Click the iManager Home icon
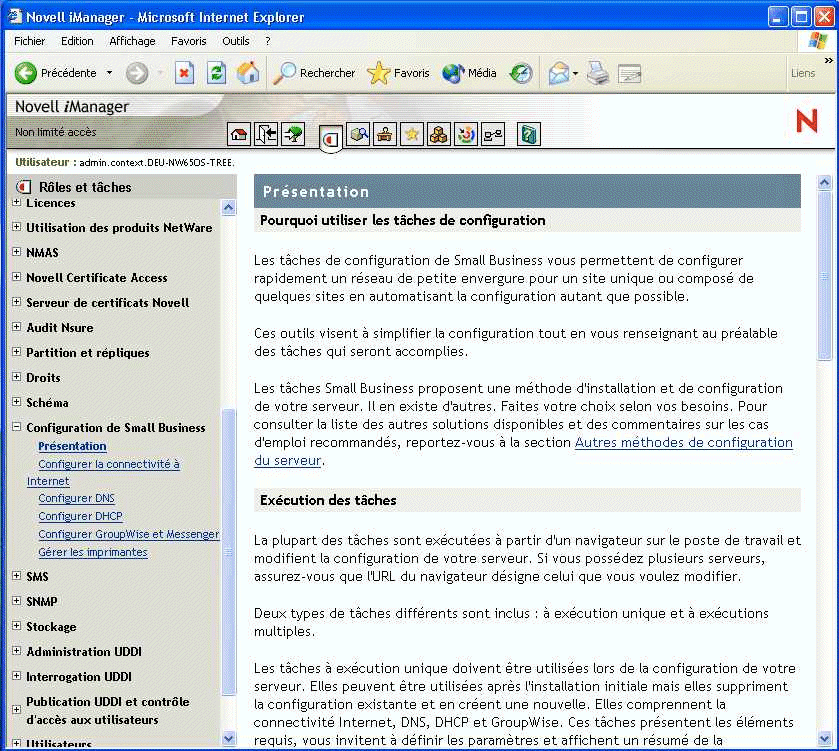839x751 pixels. [x=239, y=134]
